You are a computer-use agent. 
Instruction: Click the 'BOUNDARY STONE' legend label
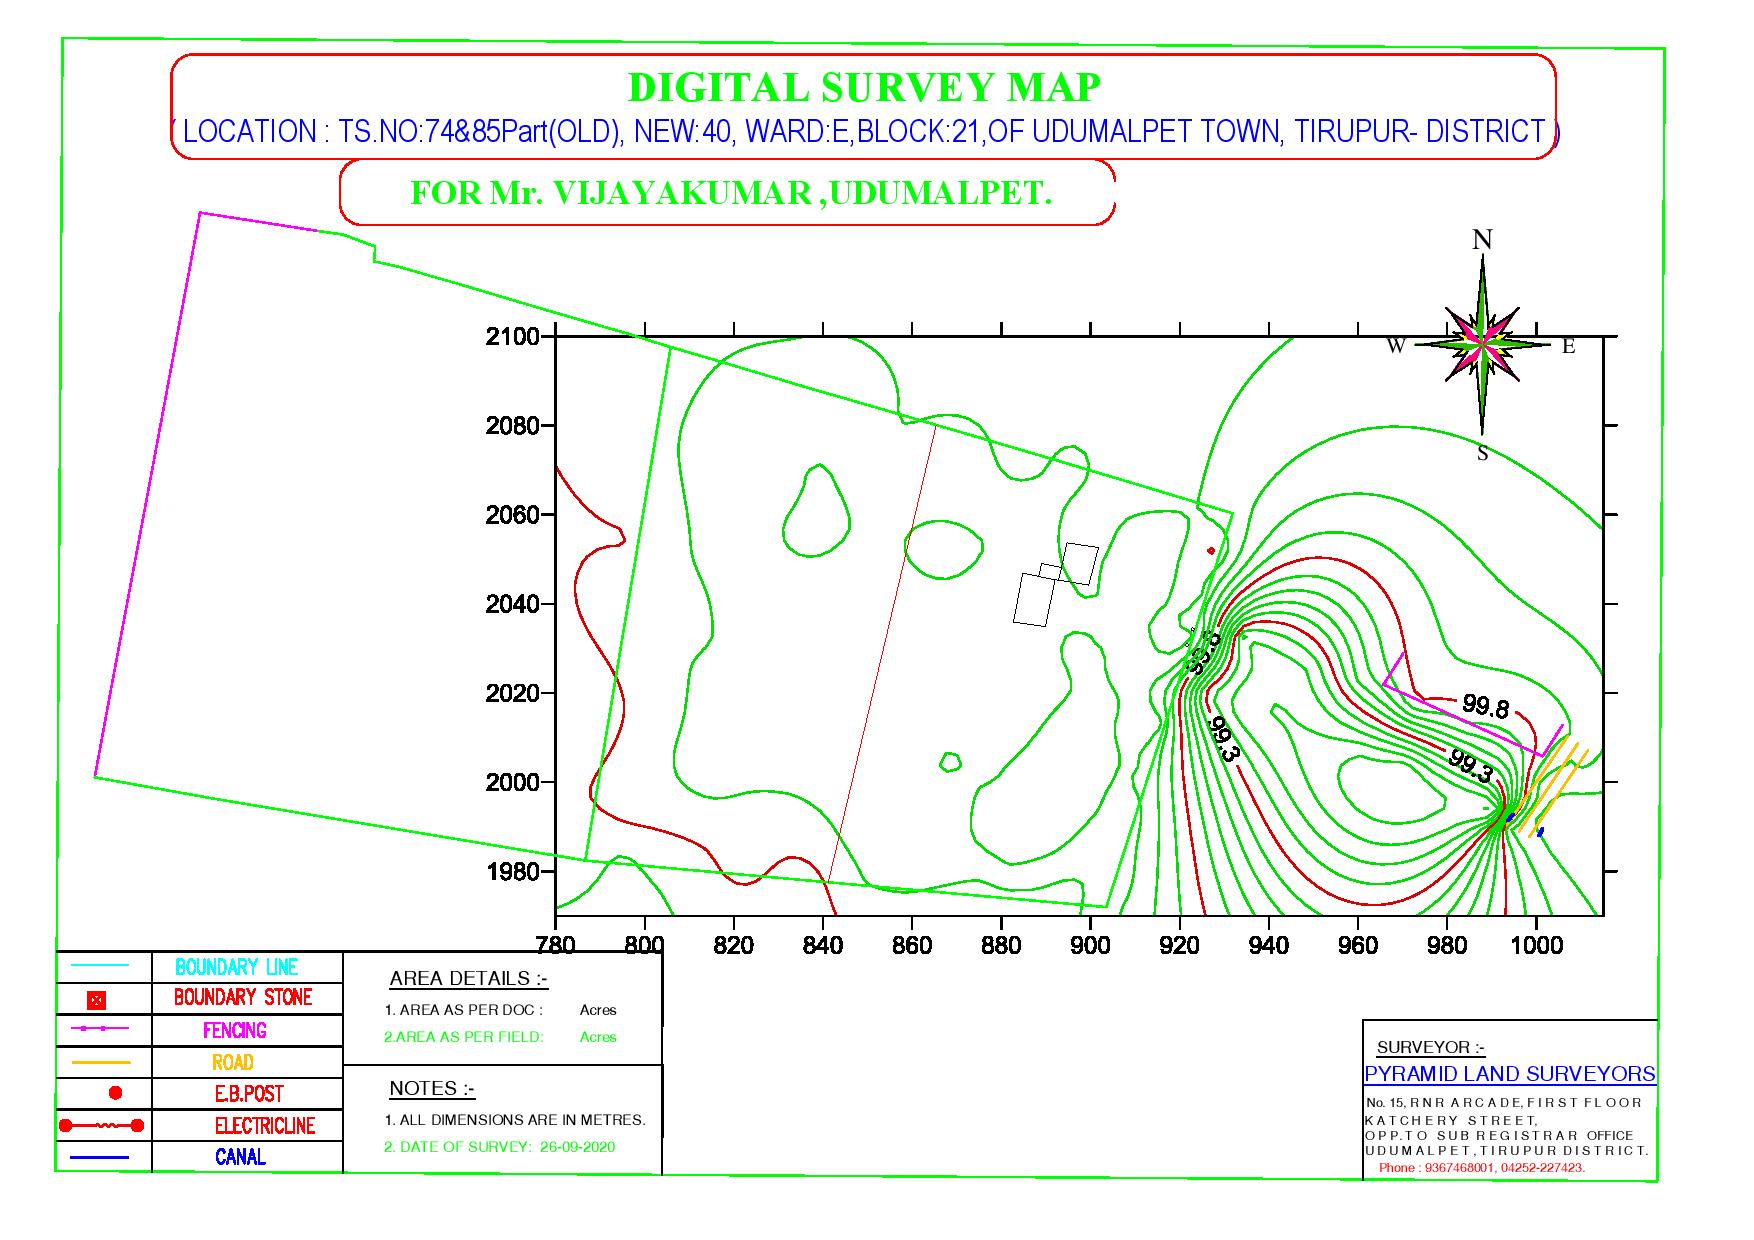click(x=243, y=997)
